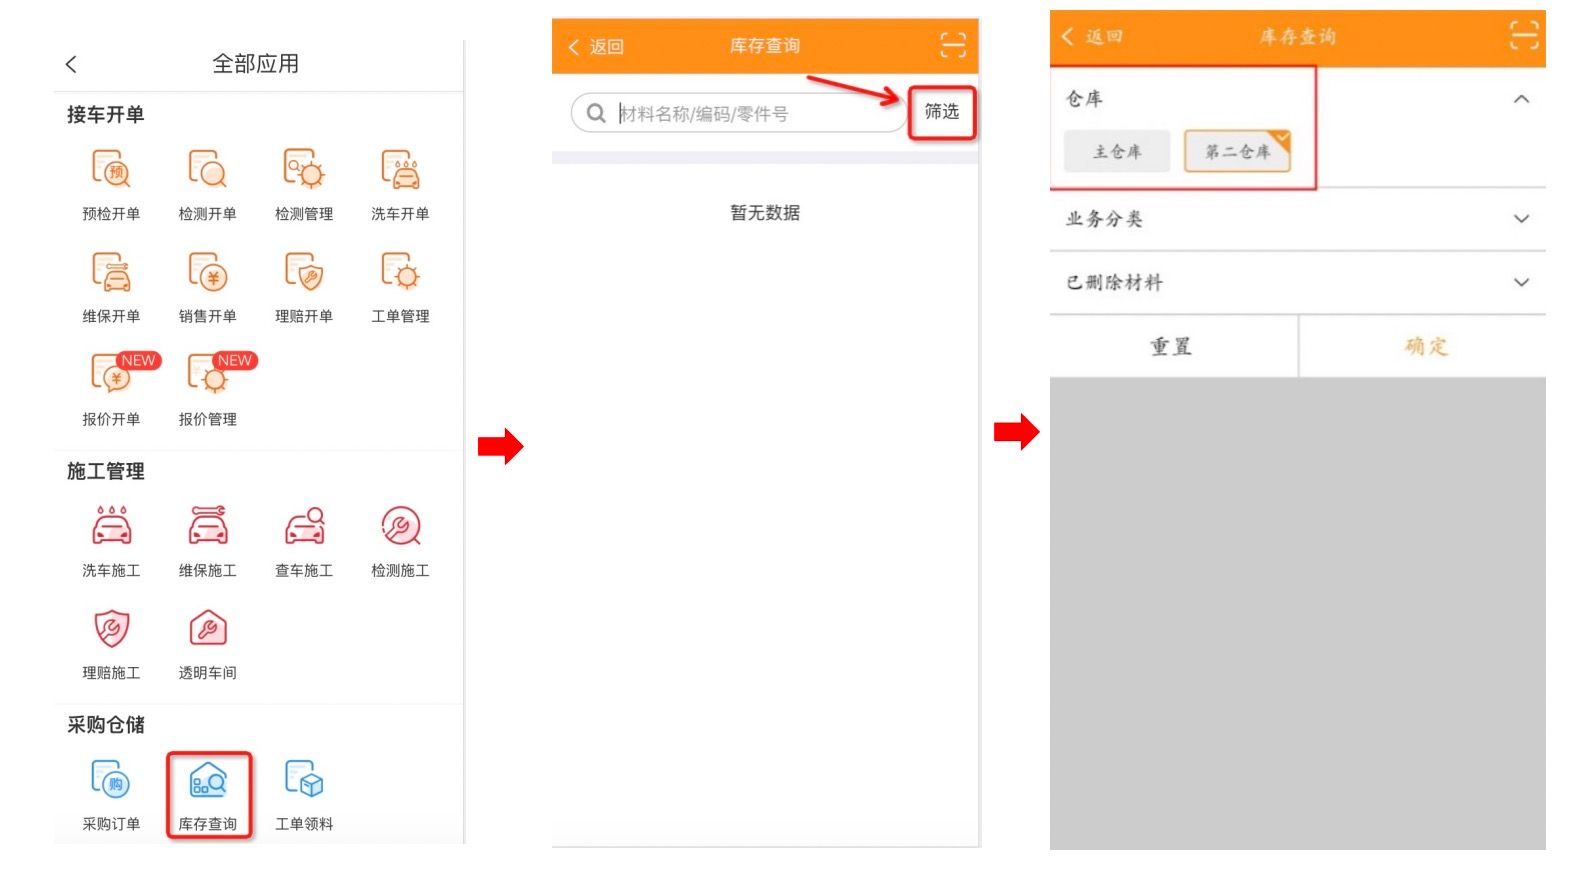
Task: Open the 工单领料 app icon
Action: (x=304, y=781)
